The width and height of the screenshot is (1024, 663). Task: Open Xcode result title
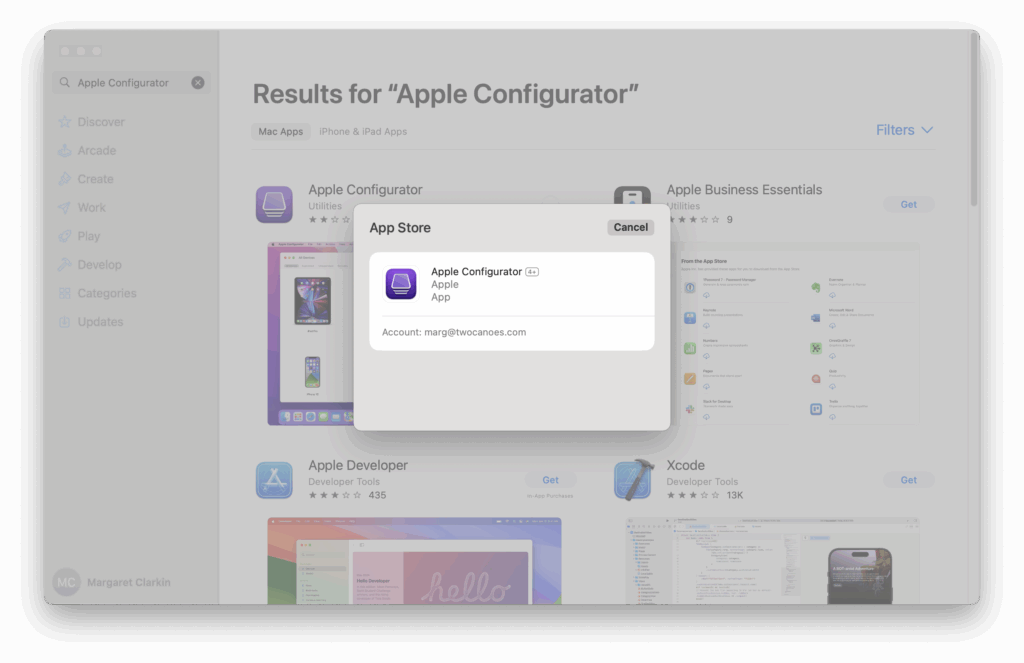click(x=685, y=465)
